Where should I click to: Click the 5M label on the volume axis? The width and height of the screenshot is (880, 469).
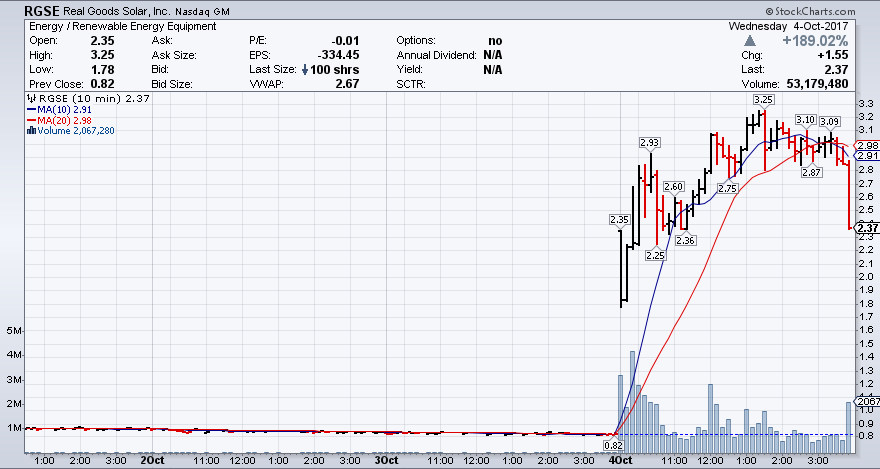(x=14, y=331)
